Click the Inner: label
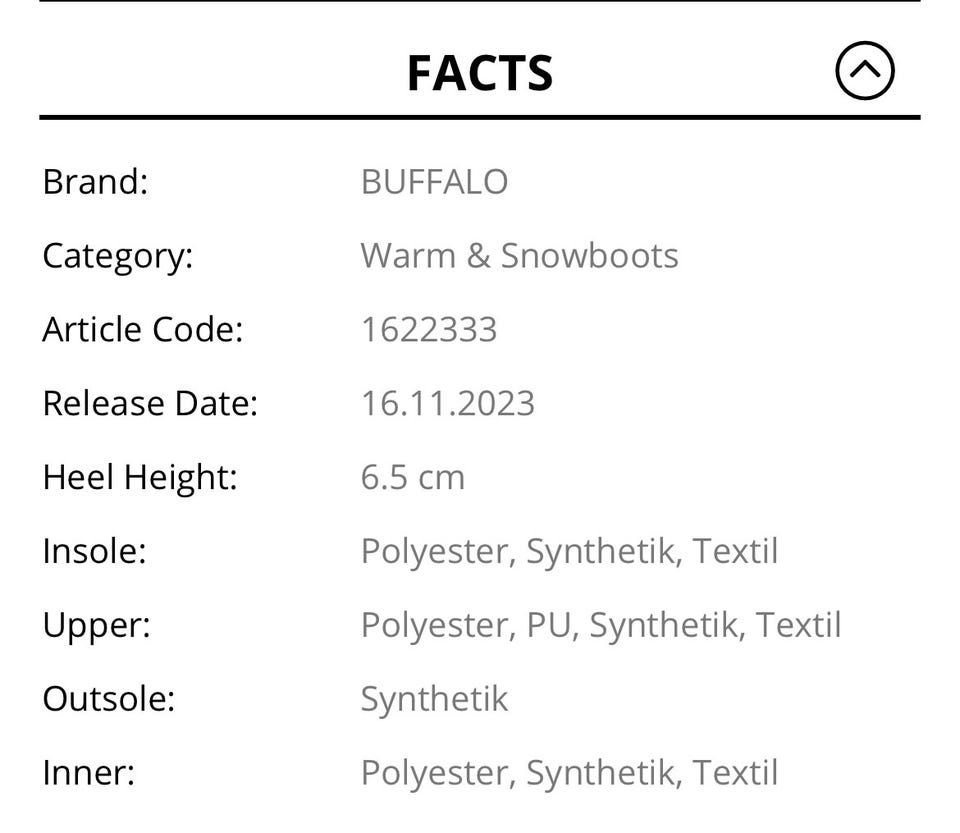Viewport: 960px width, 833px height. 88,773
